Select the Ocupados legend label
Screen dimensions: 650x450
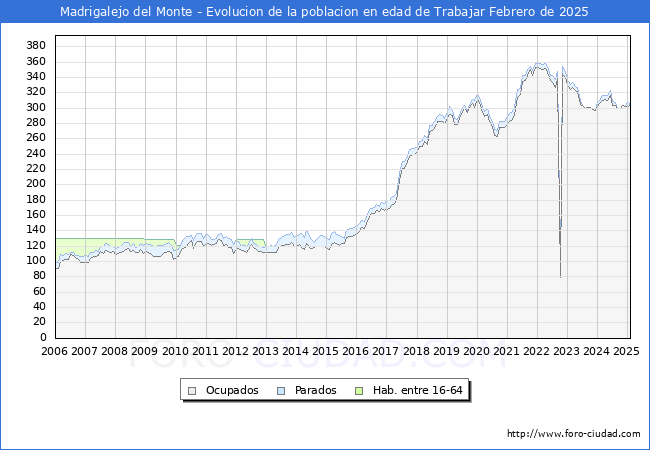(x=232, y=390)
